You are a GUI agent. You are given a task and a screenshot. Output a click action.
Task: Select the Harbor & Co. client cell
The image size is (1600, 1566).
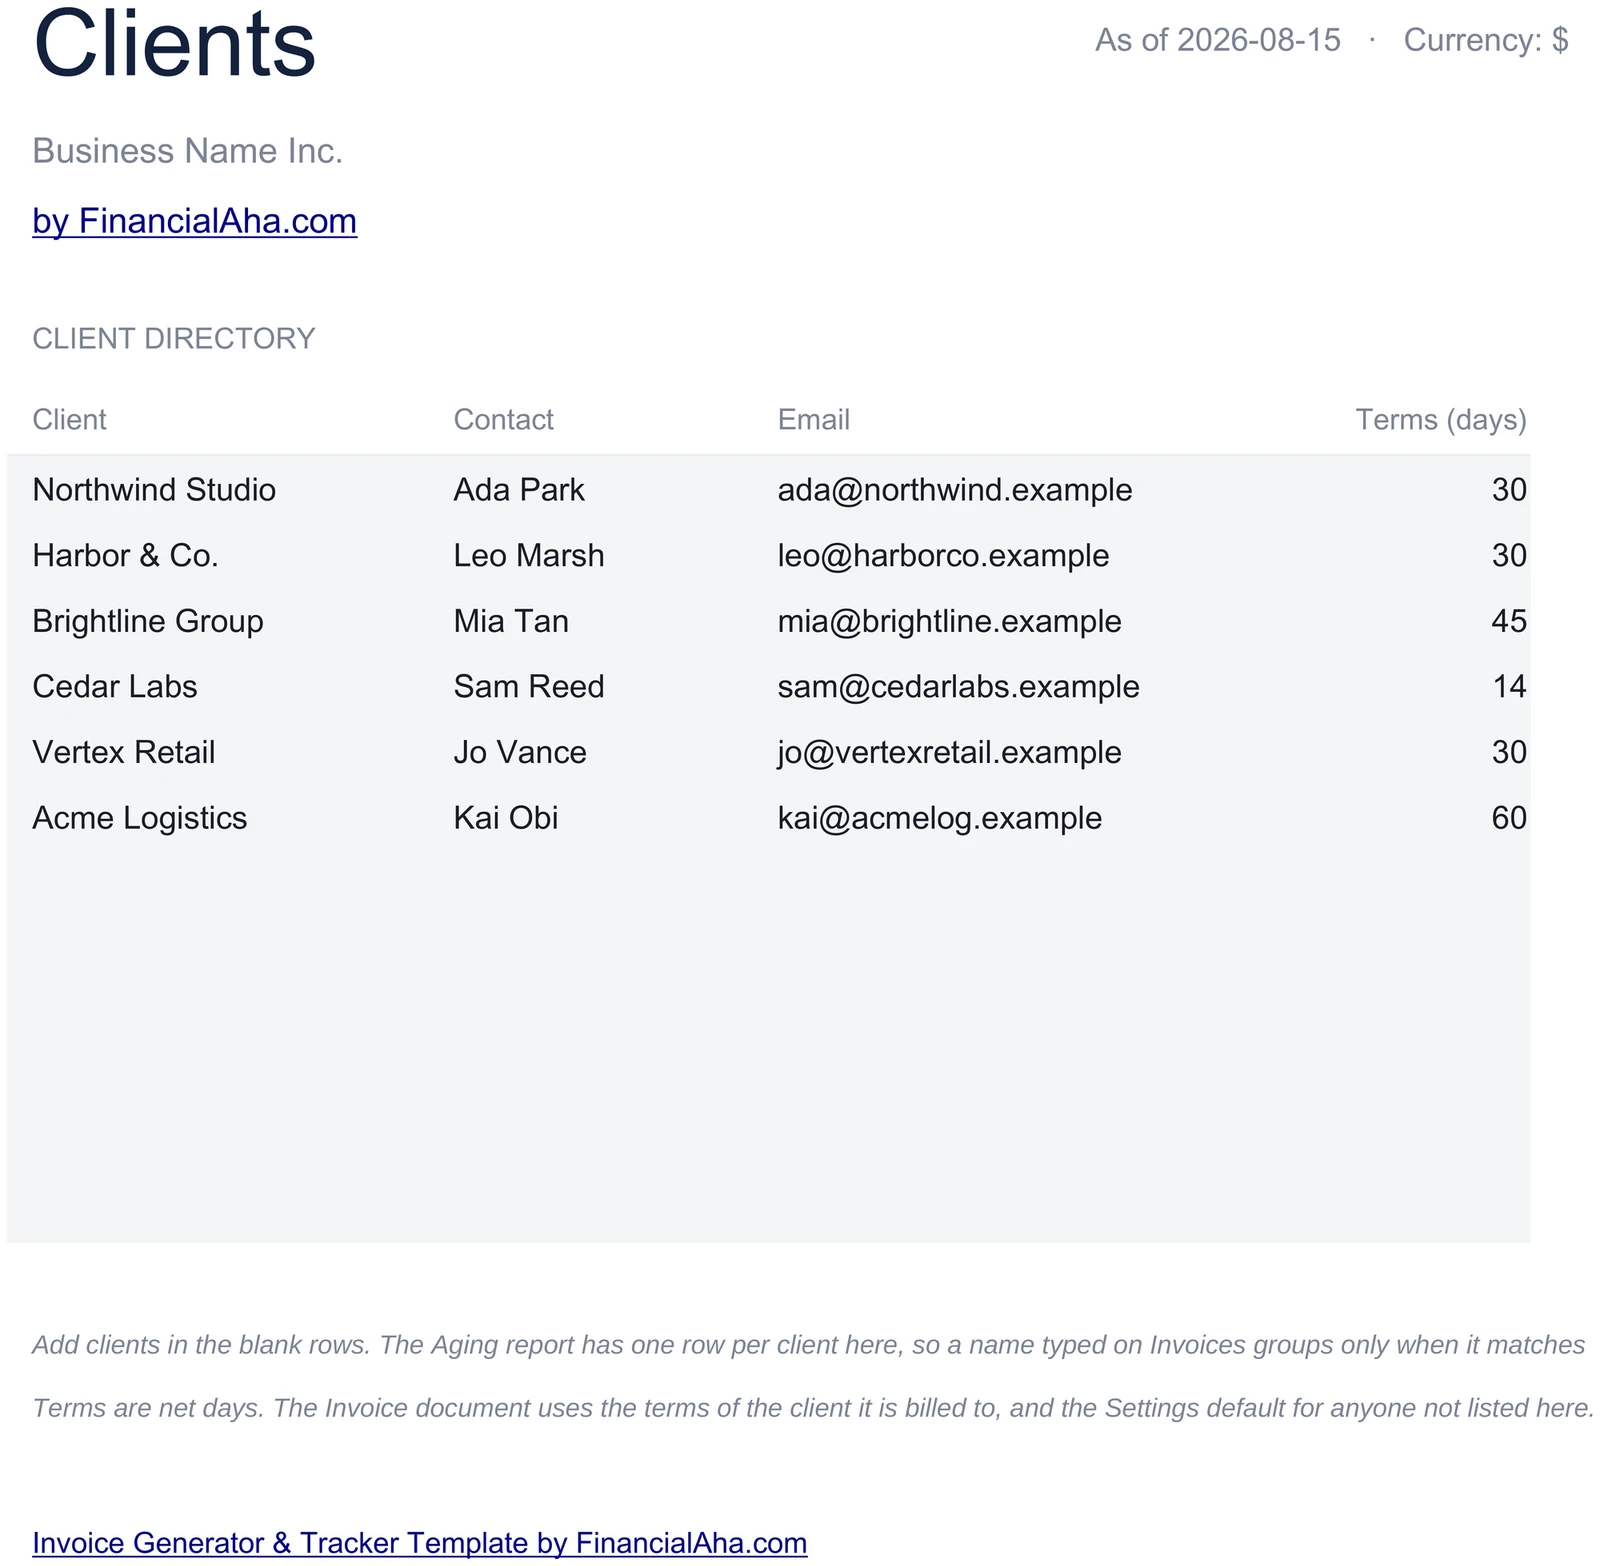tap(125, 556)
